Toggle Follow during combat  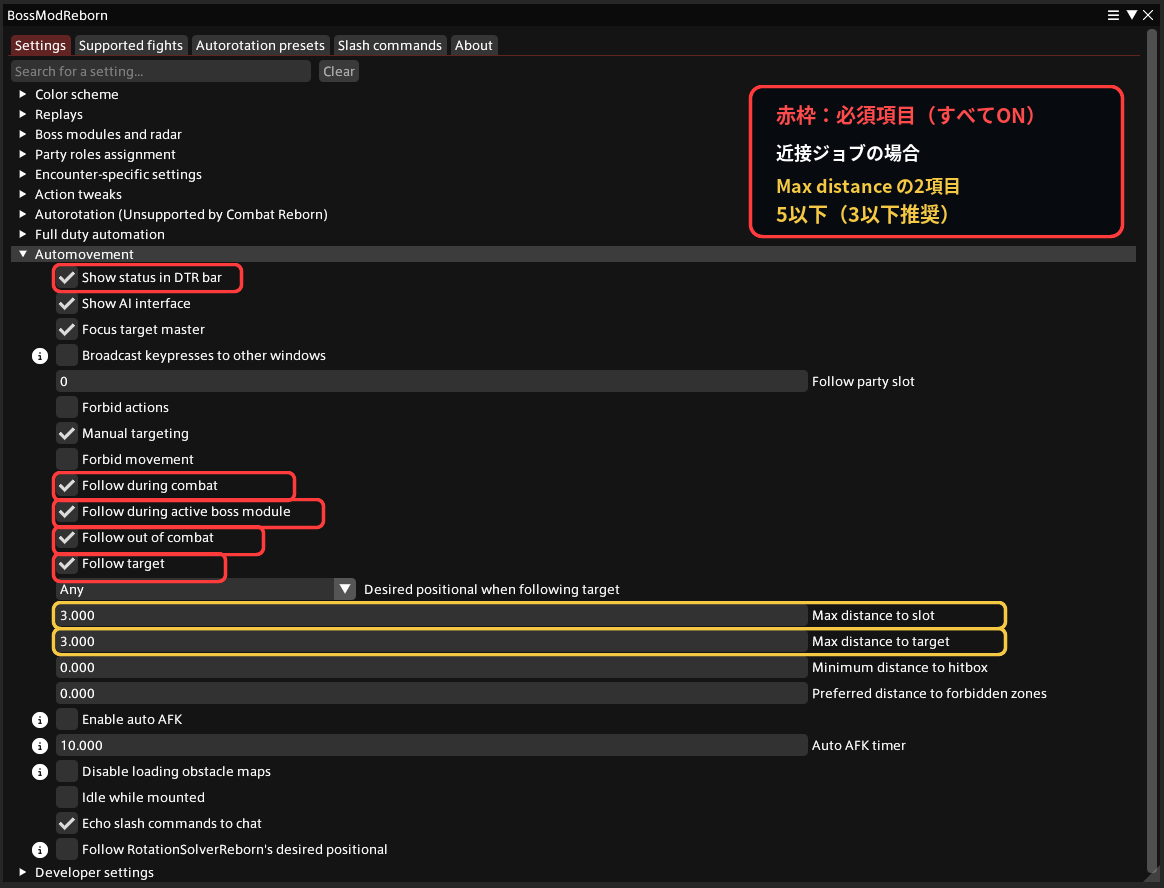[x=67, y=486]
